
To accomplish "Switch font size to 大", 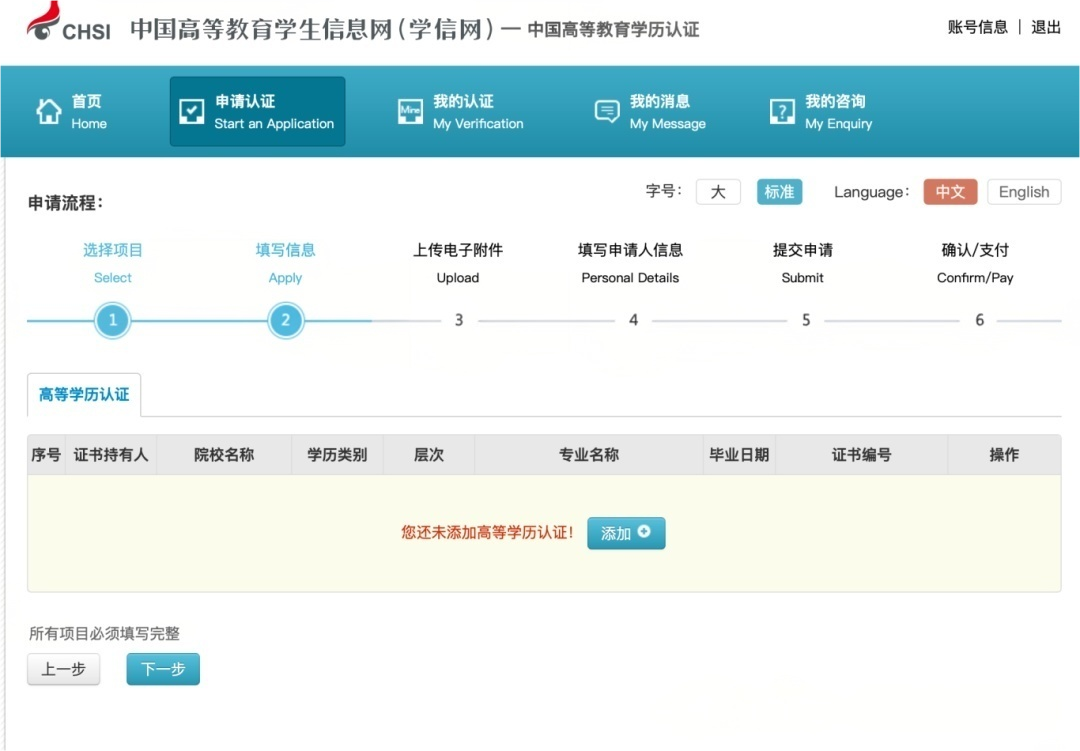I will pos(718,192).
